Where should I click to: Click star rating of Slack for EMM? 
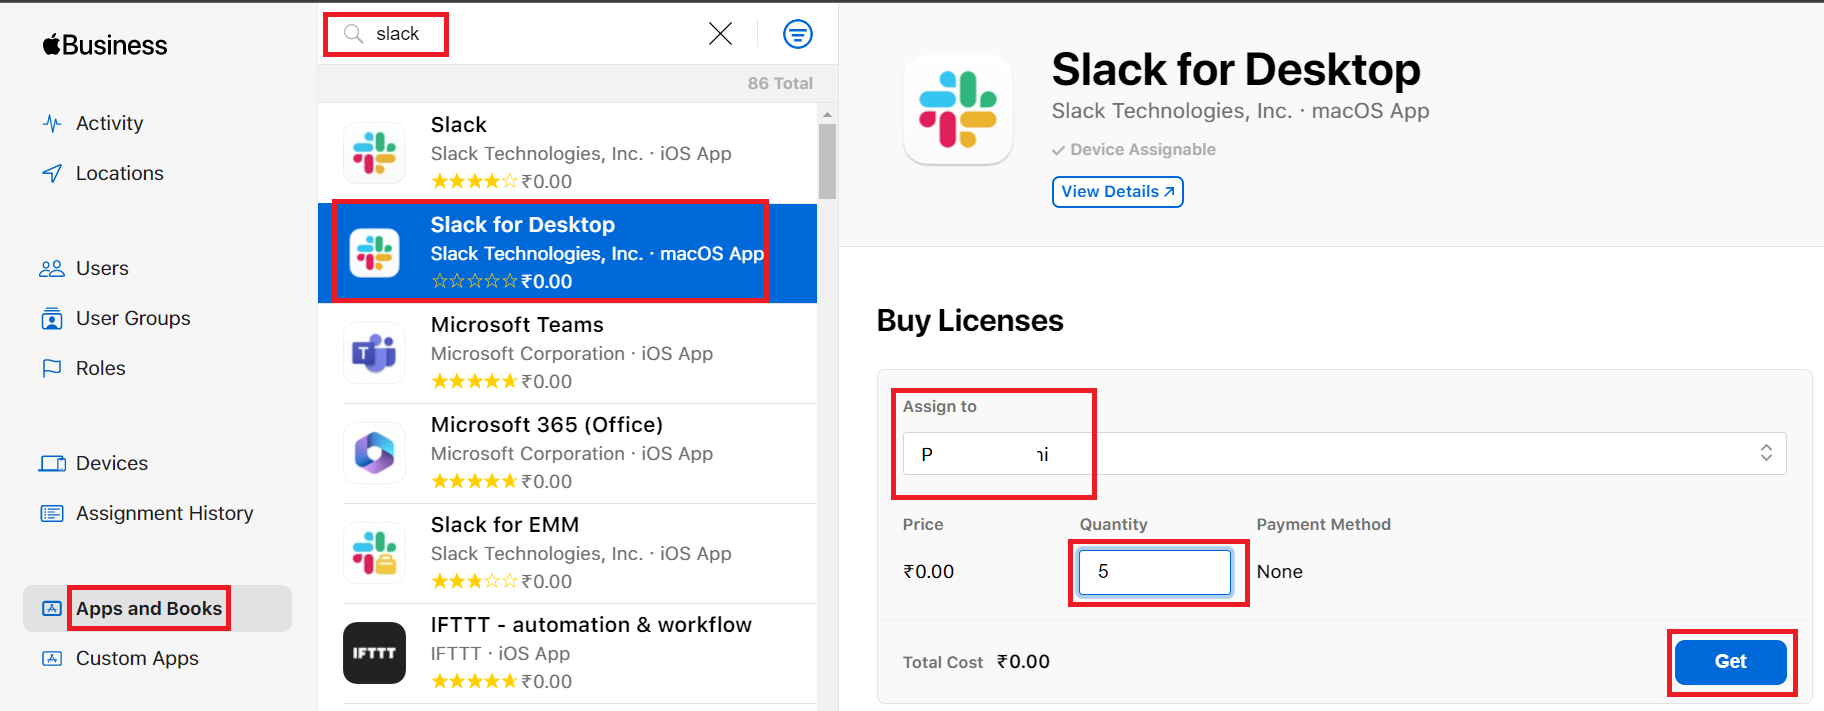click(x=475, y=581)
